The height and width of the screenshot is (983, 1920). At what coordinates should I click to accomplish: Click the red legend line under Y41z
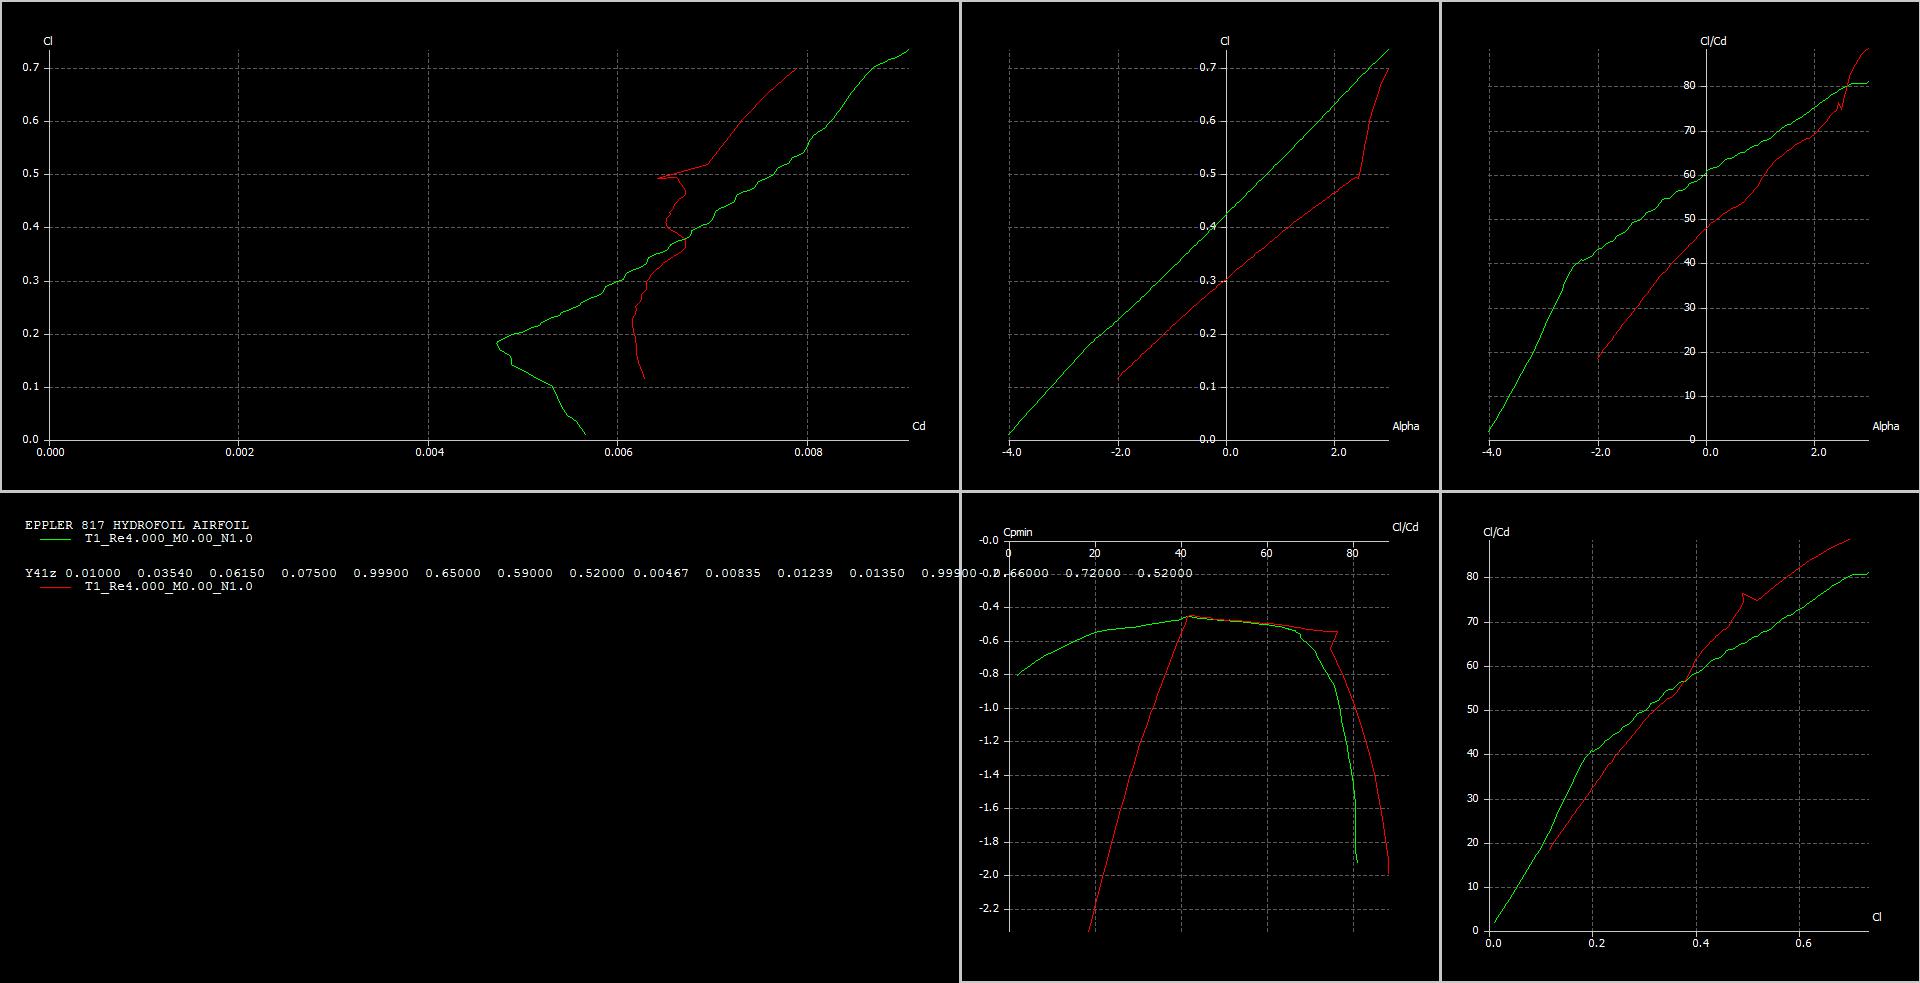(55, 587)
